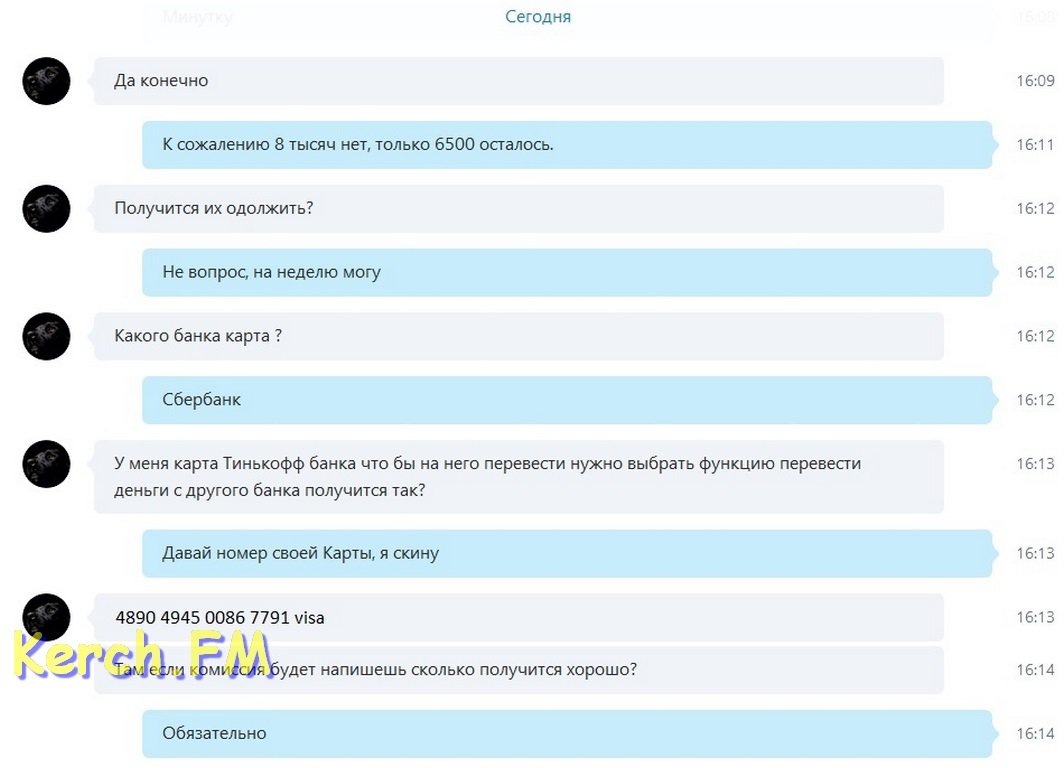Click avatar beside 'Какого банка карта ?'
Screen dimensions: 1064x768
coord(46,336)
